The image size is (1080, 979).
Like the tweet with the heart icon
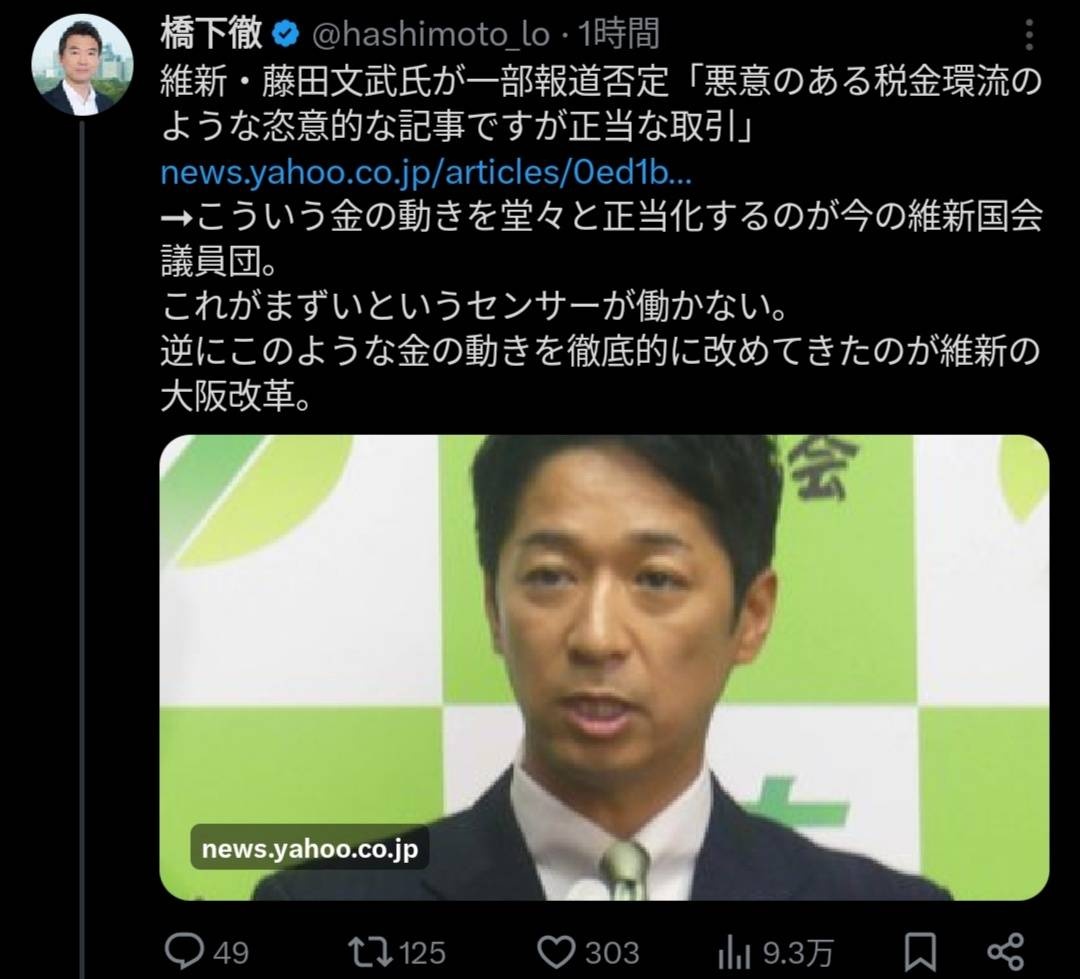(x=555, y=952)
